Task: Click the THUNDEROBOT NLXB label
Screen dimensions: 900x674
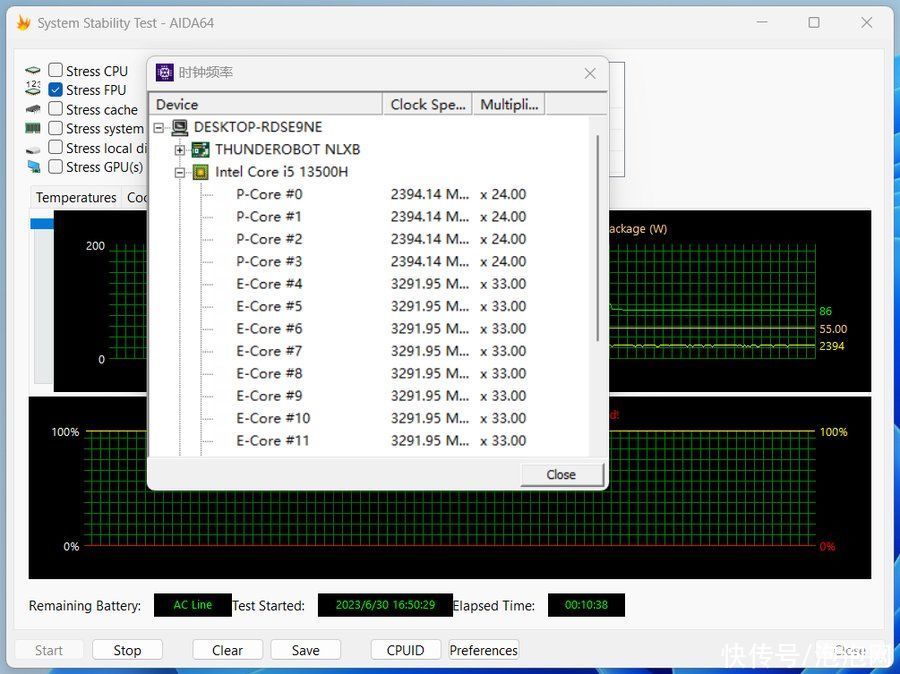Action: point(288,149)
